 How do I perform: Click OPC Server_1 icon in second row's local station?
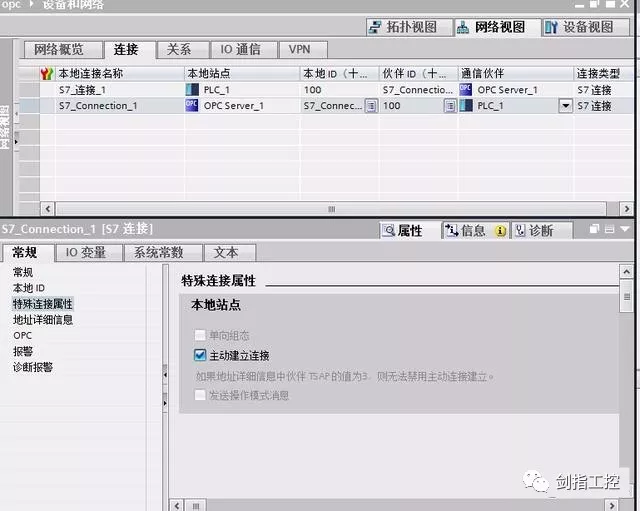pos(193,106)
